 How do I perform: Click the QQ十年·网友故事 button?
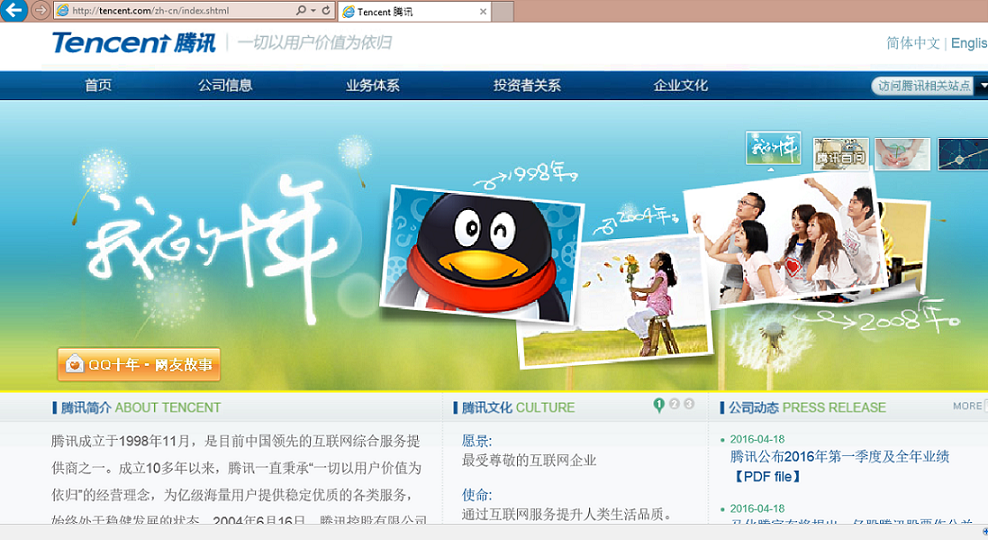(x=139, y=364)
